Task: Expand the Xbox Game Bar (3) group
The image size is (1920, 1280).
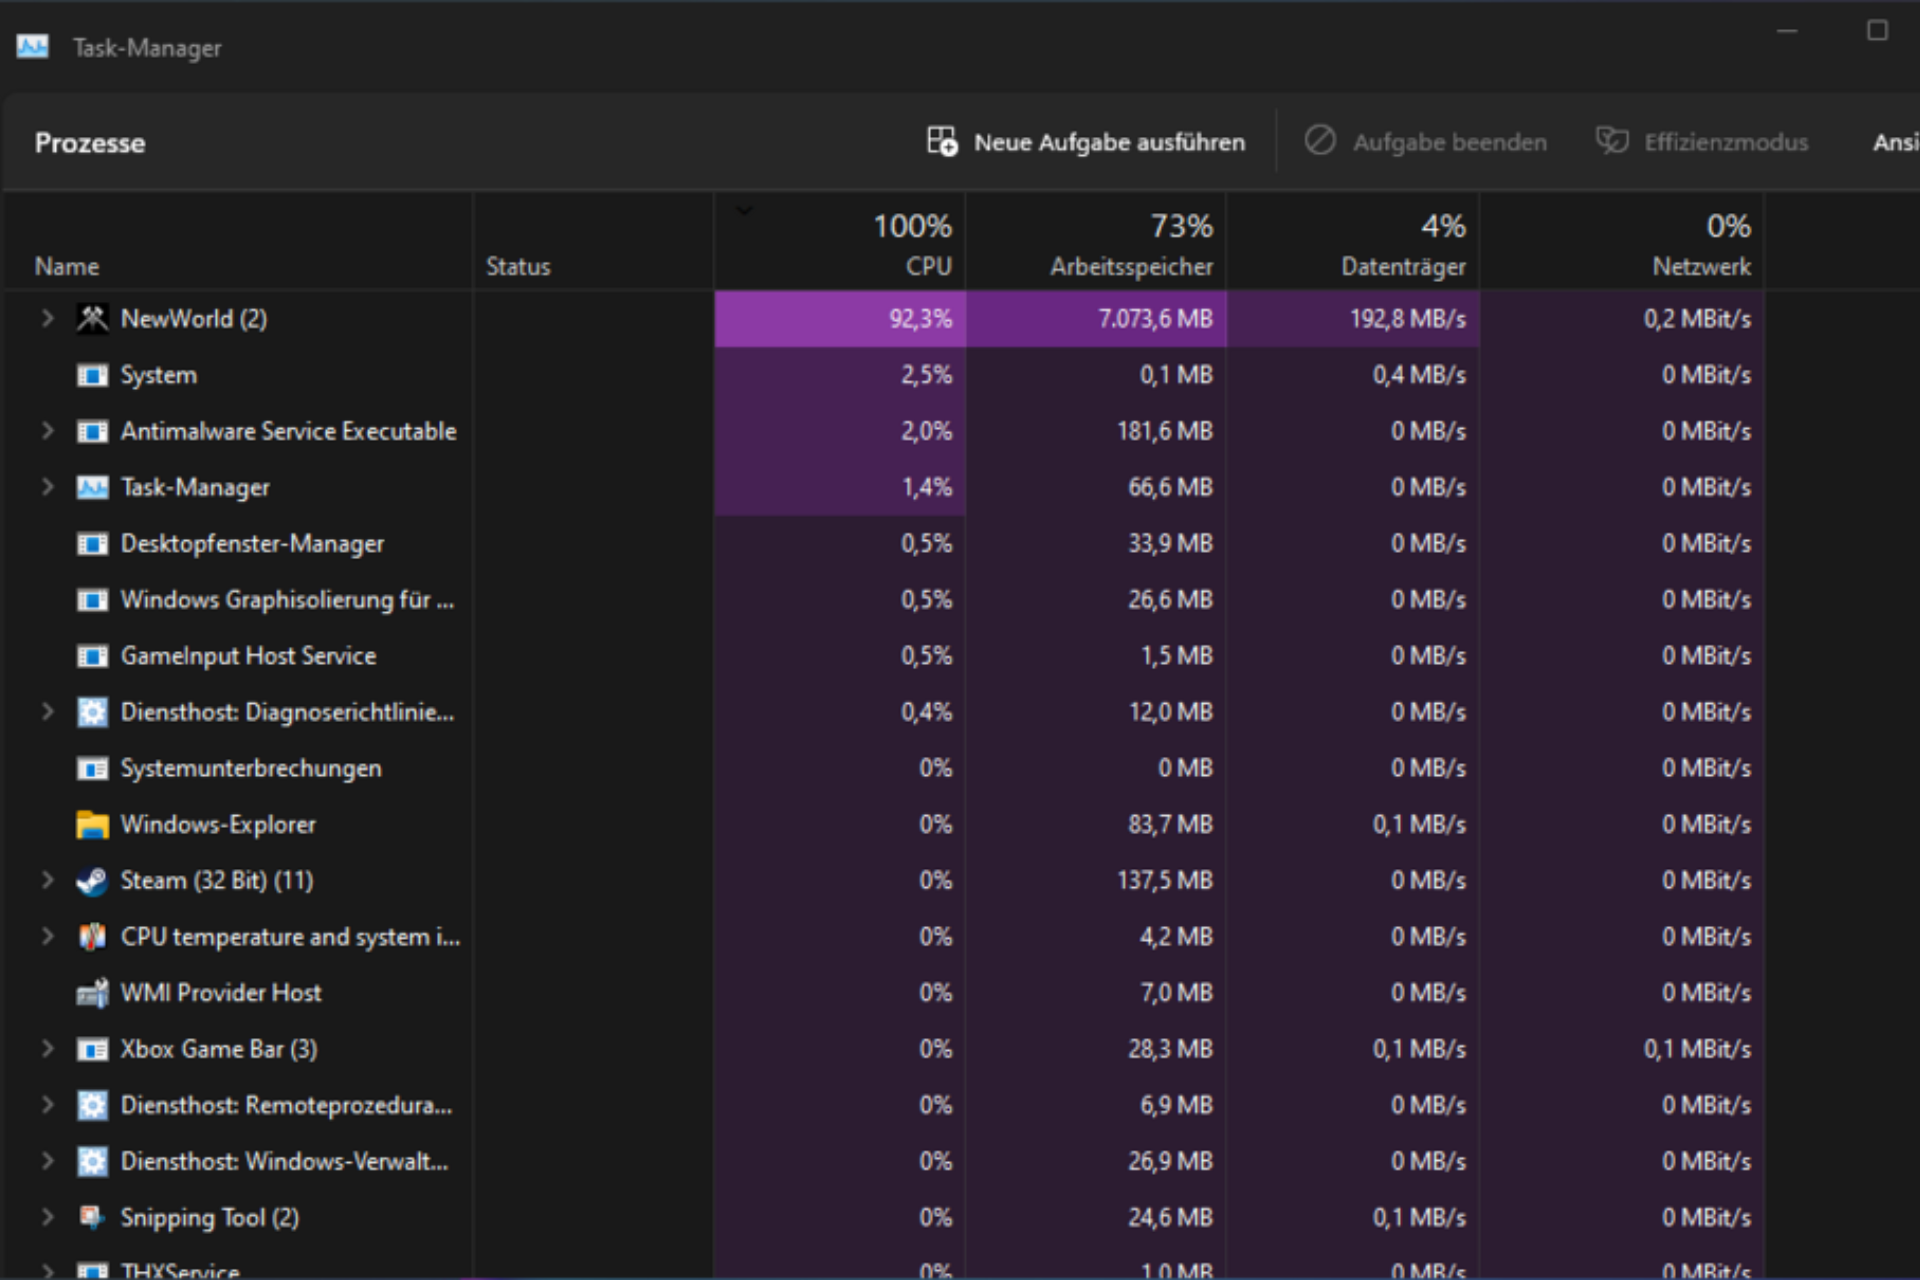Action: [x=47, y=1048]
